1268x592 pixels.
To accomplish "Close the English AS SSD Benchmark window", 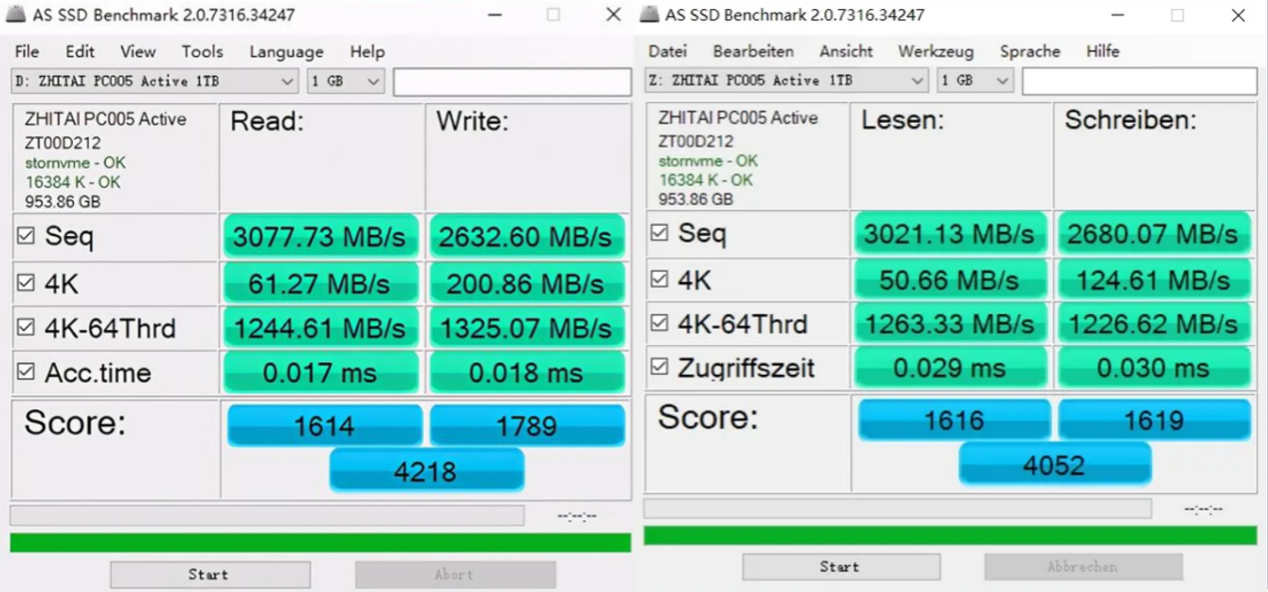I will 613,15.
